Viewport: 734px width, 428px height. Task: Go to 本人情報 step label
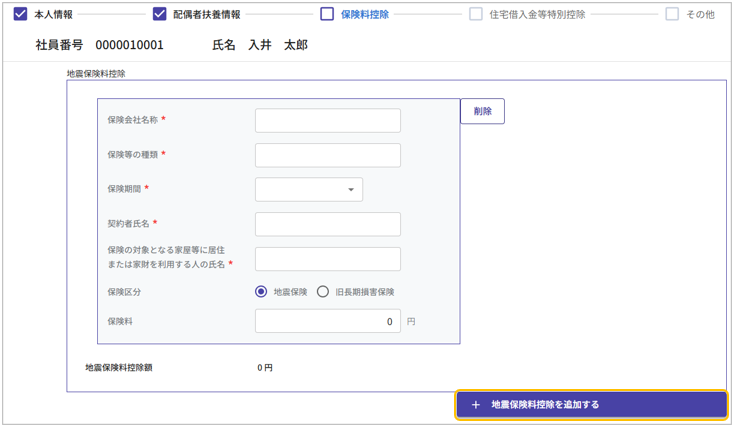click(53, 14)
